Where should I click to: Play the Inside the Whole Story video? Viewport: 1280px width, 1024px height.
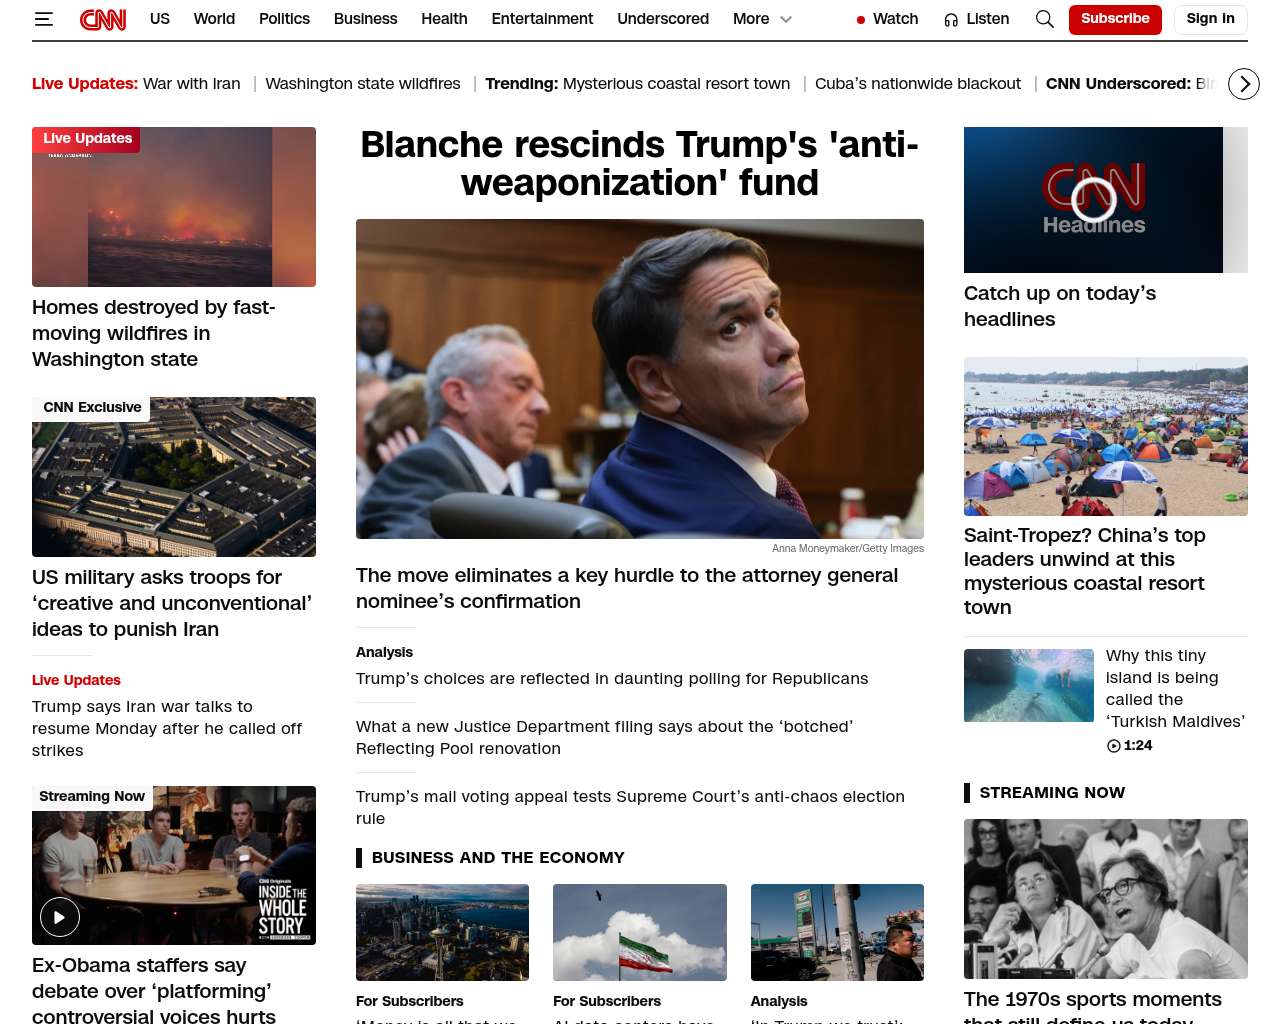click(60, 917)
